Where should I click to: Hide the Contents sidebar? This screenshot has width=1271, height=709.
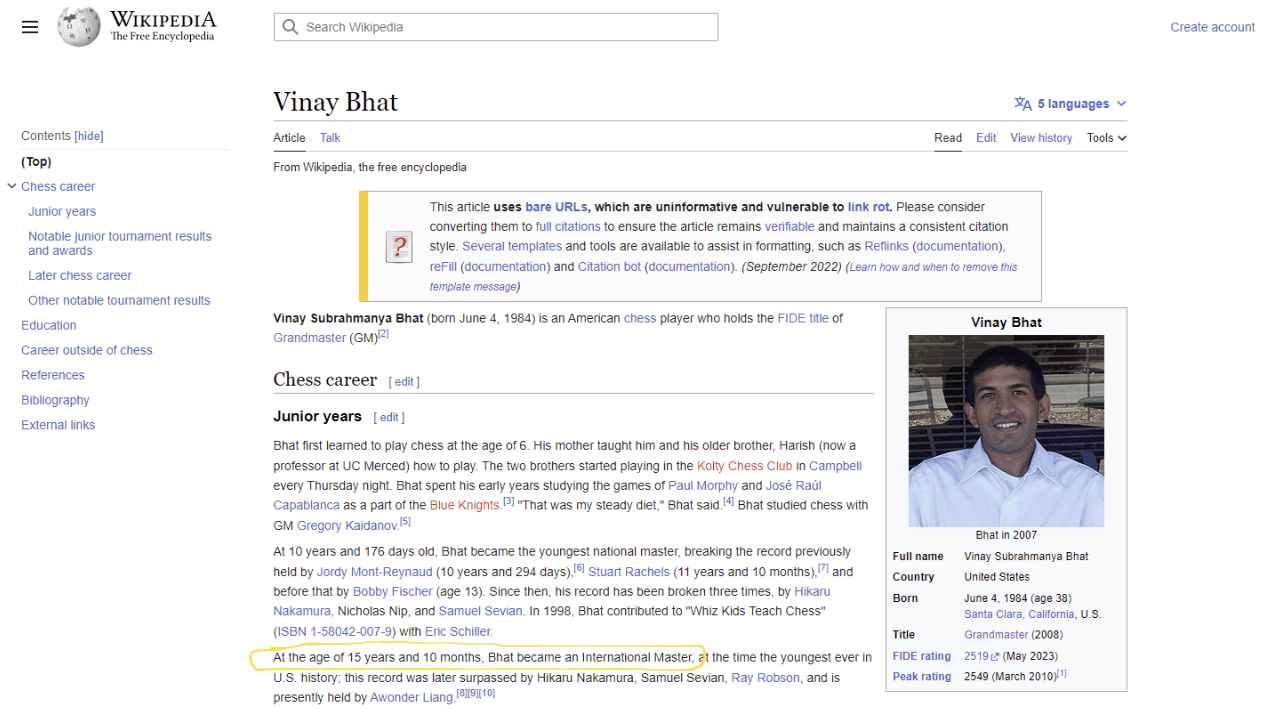[90, 136]
